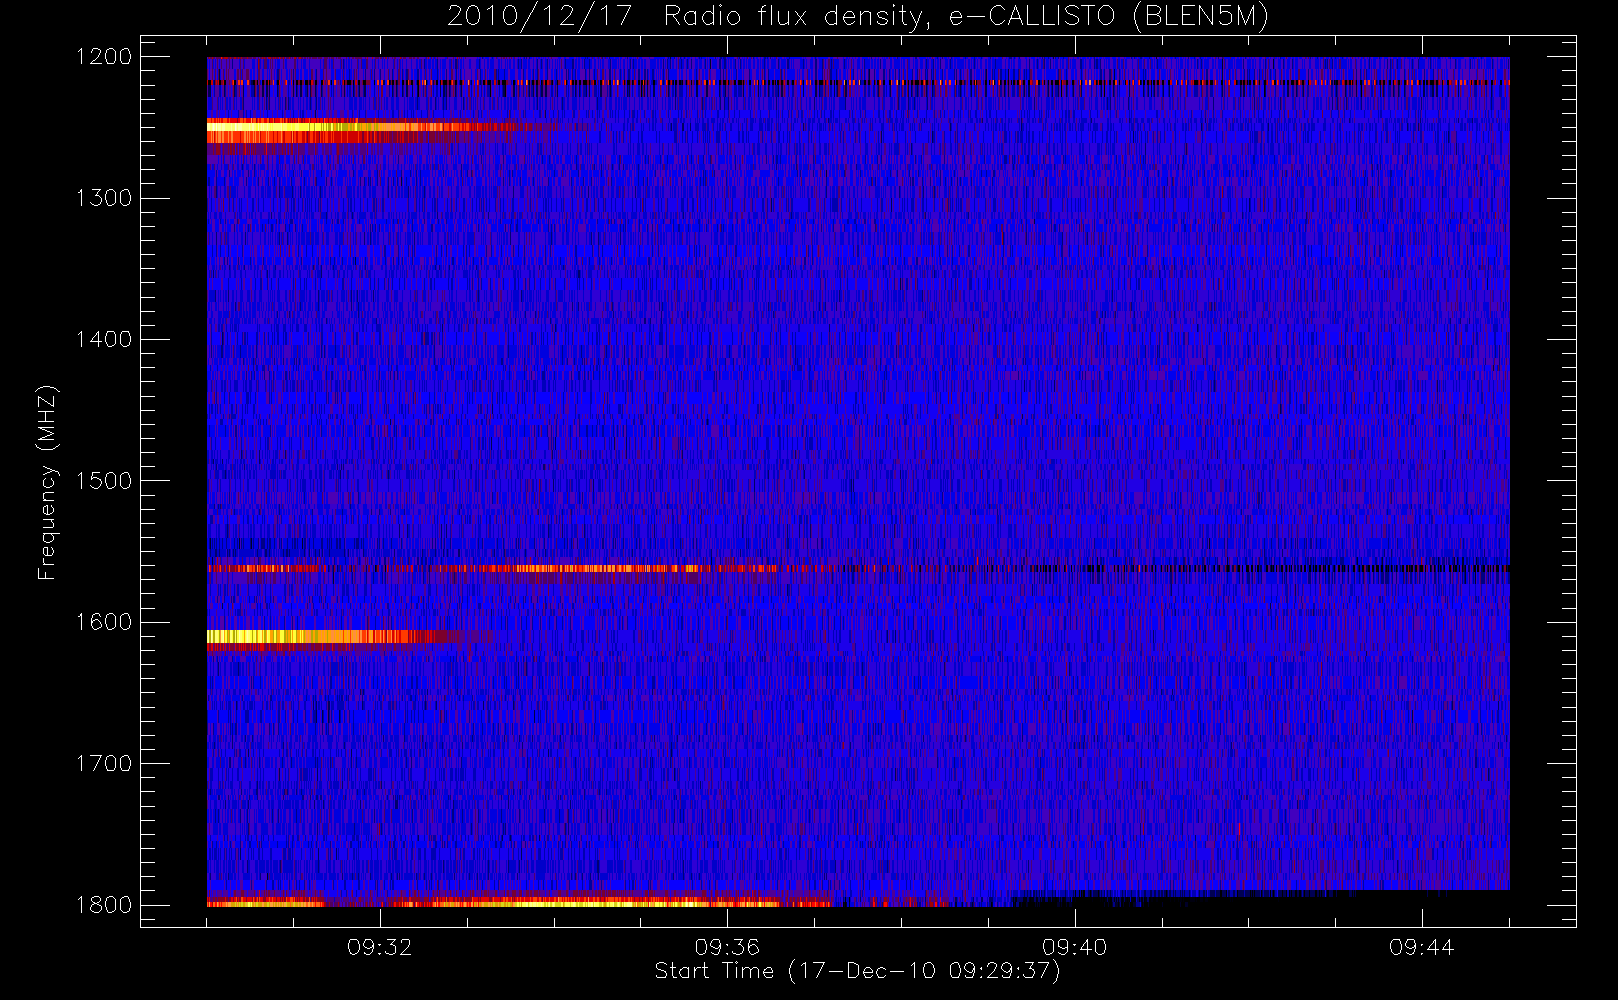Click the 09:36 time tick label
The image size is (1618, 1000).
[x=727, y=947]
